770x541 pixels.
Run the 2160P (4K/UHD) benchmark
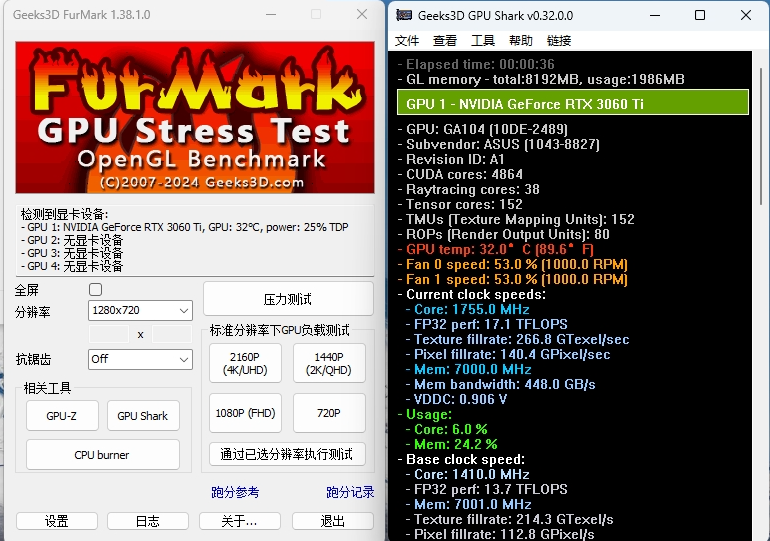pyautogui.click(x=245, y=363)
